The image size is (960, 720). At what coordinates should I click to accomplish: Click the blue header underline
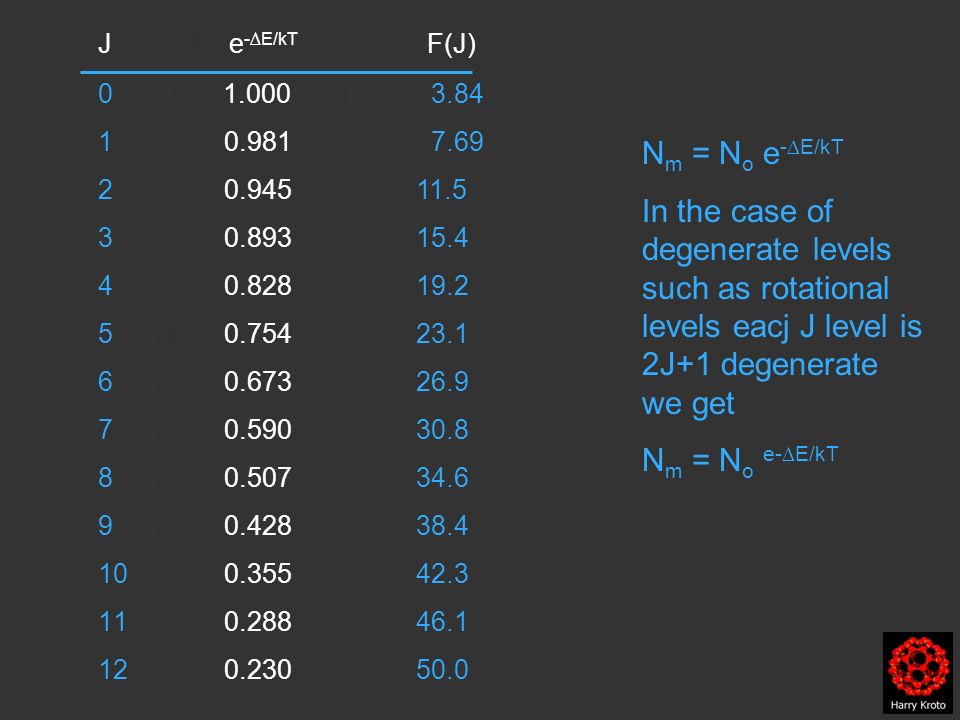point(276,72)
